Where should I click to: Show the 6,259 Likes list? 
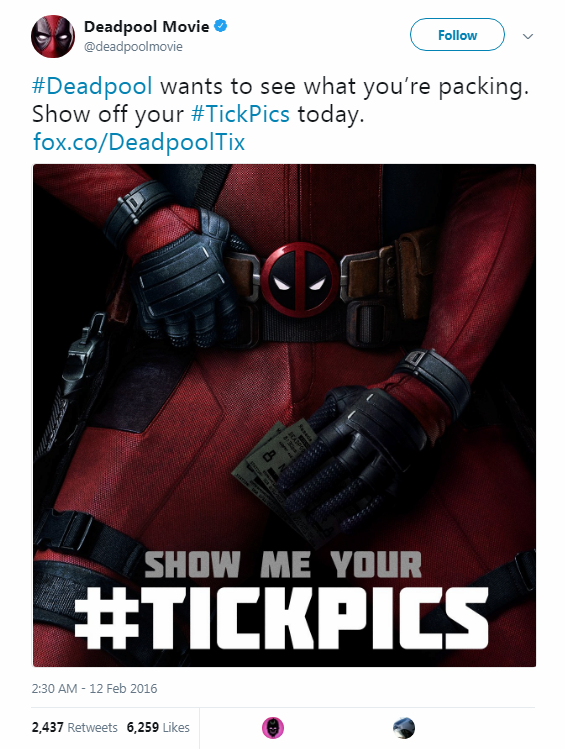pyautogui.click(x=158, y=728)
